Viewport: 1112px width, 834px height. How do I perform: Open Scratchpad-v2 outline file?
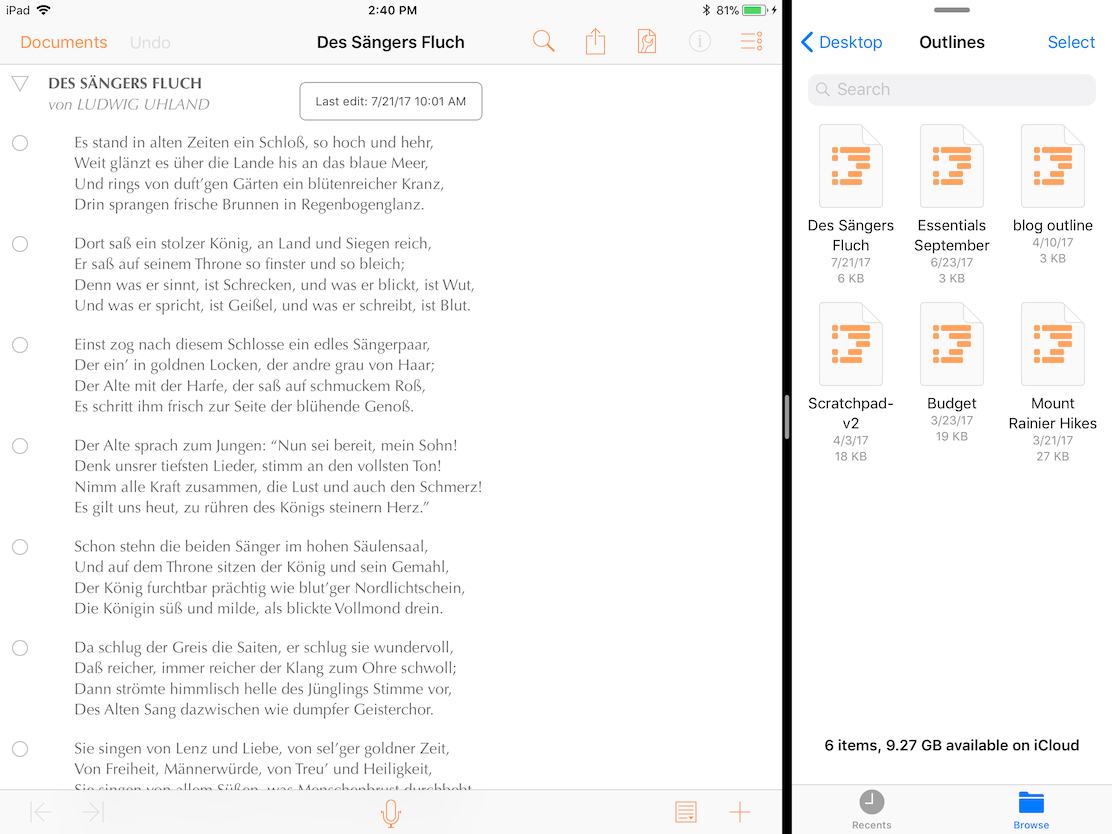[x=850, y=344]
